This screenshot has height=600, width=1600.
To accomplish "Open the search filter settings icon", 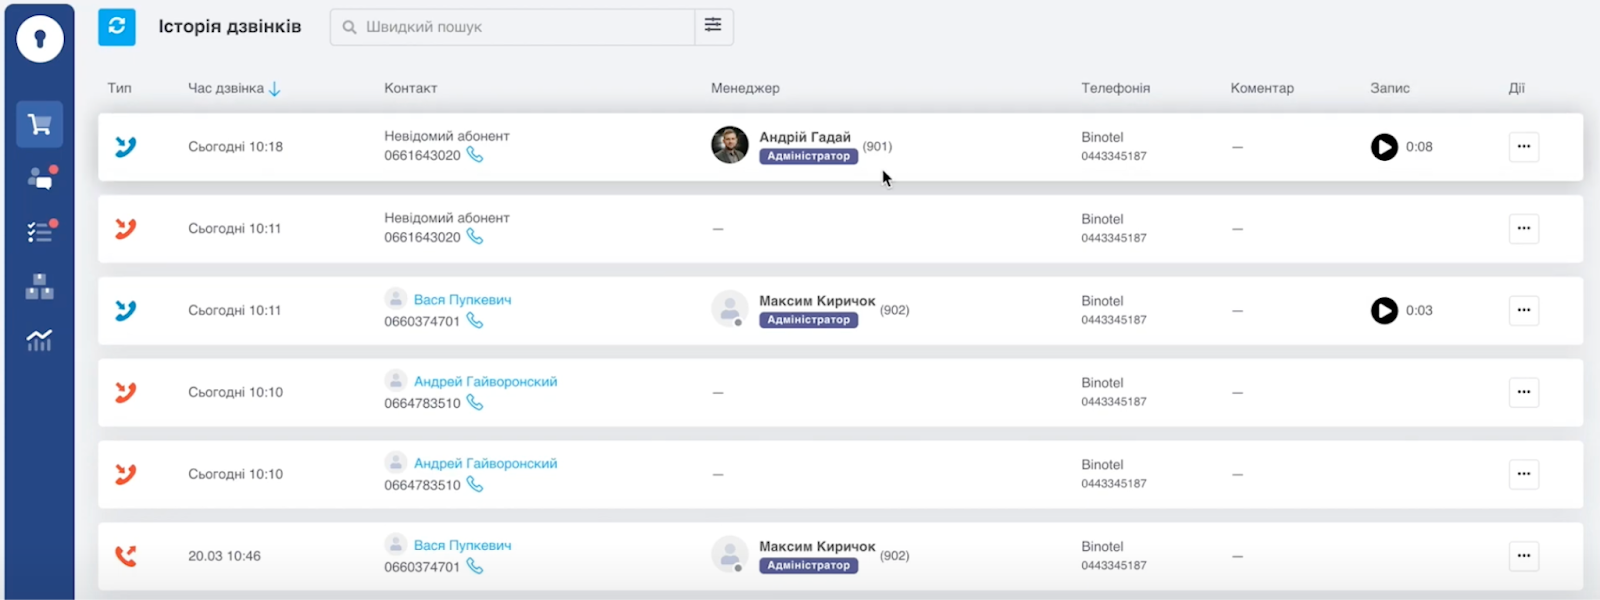I will click(713, 26).
